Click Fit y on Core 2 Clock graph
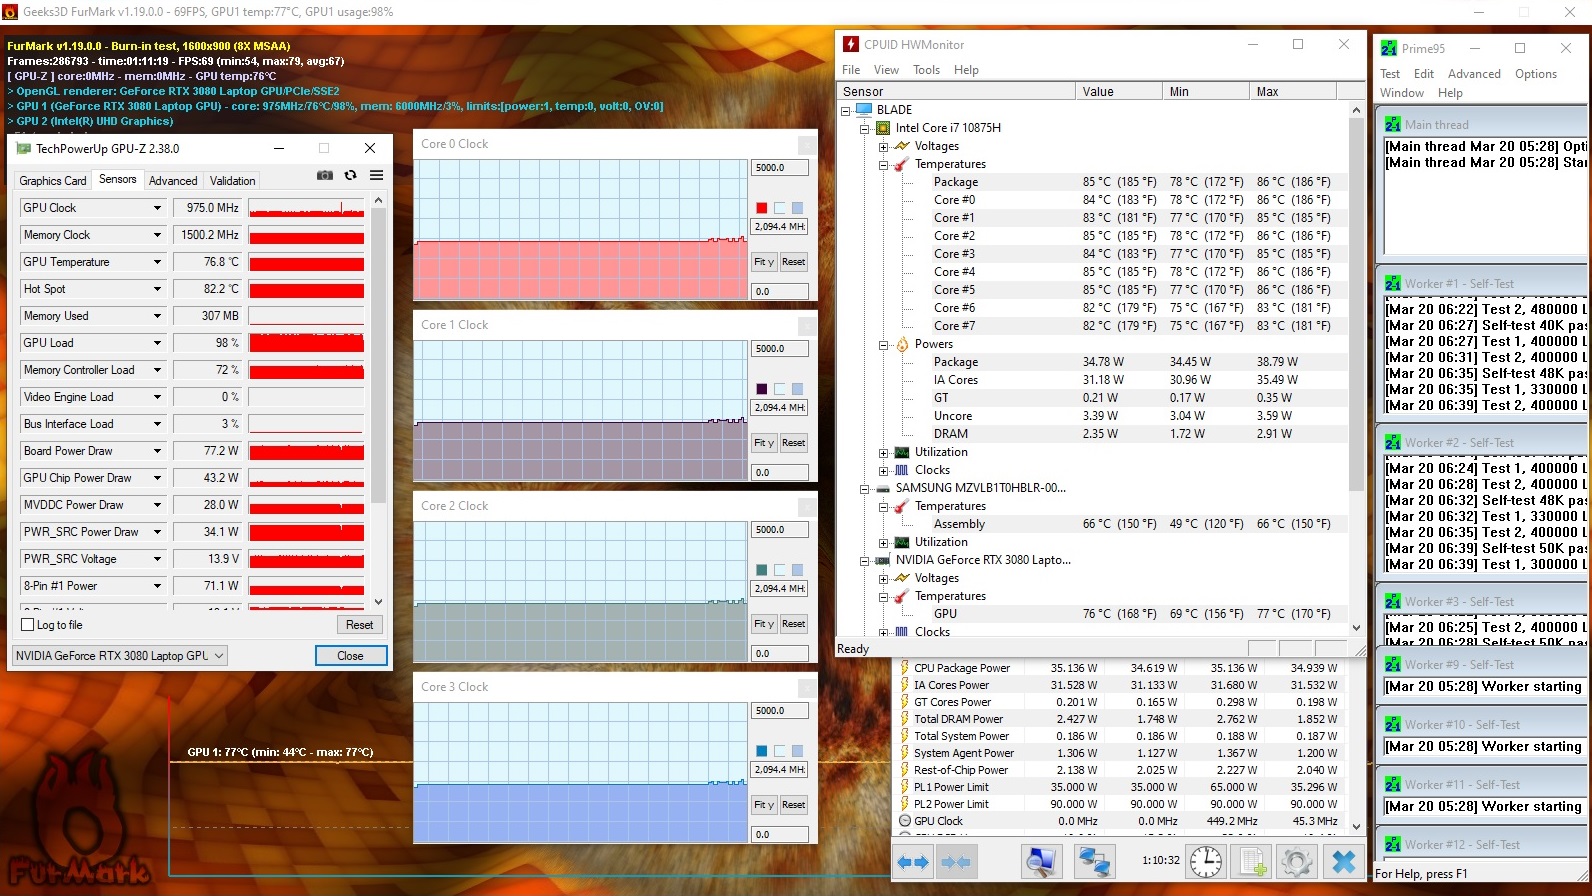 click(764, 624)
